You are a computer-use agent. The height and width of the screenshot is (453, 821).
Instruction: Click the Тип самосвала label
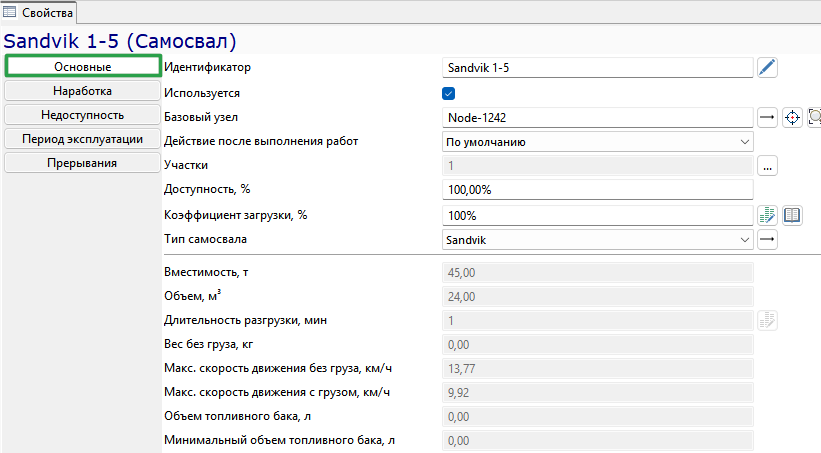(205, 239)
